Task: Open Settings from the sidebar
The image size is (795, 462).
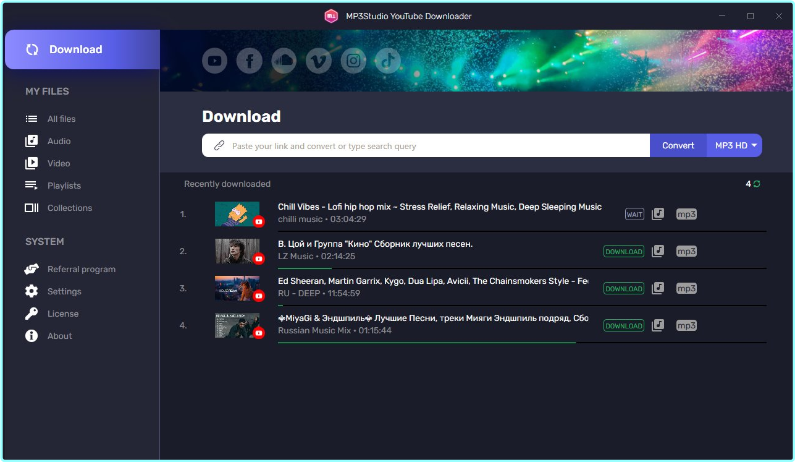Action: pos(64,292)
